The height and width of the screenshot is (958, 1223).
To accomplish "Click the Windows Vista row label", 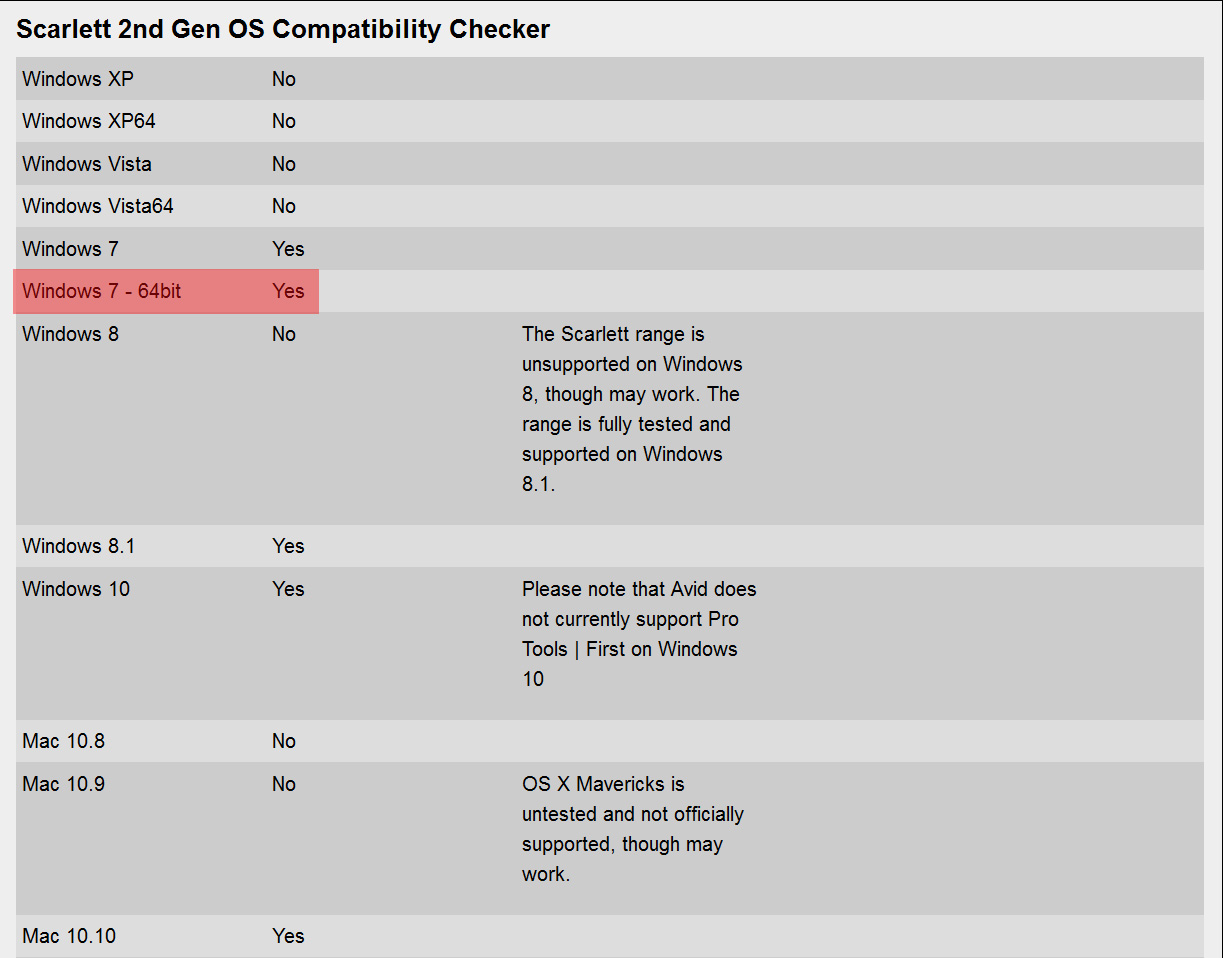I will (x=87, y=164).
